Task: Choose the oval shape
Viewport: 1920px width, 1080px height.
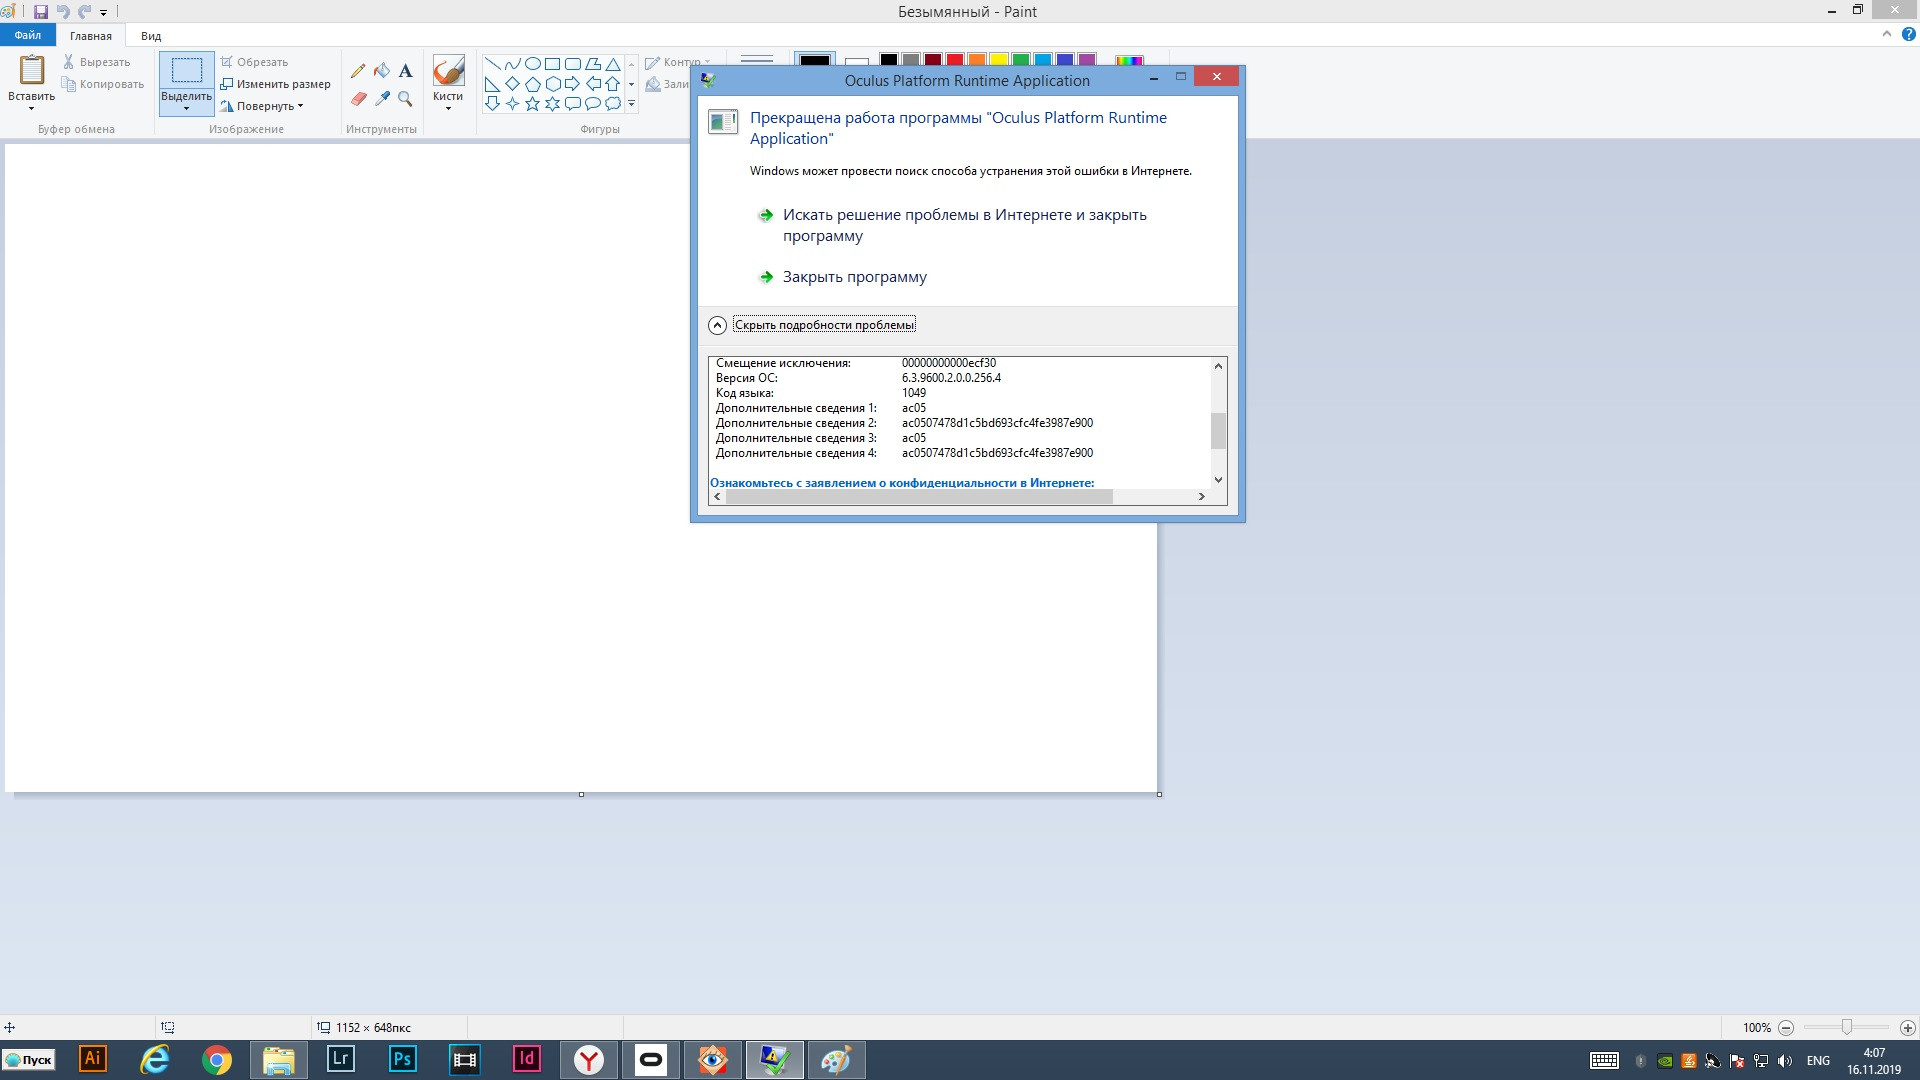Action: pos(532,64)
